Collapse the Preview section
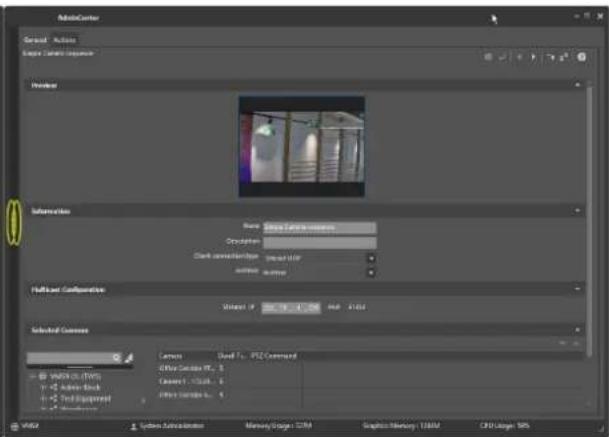The height and width of the screenshot is (437, 609). 578,85
